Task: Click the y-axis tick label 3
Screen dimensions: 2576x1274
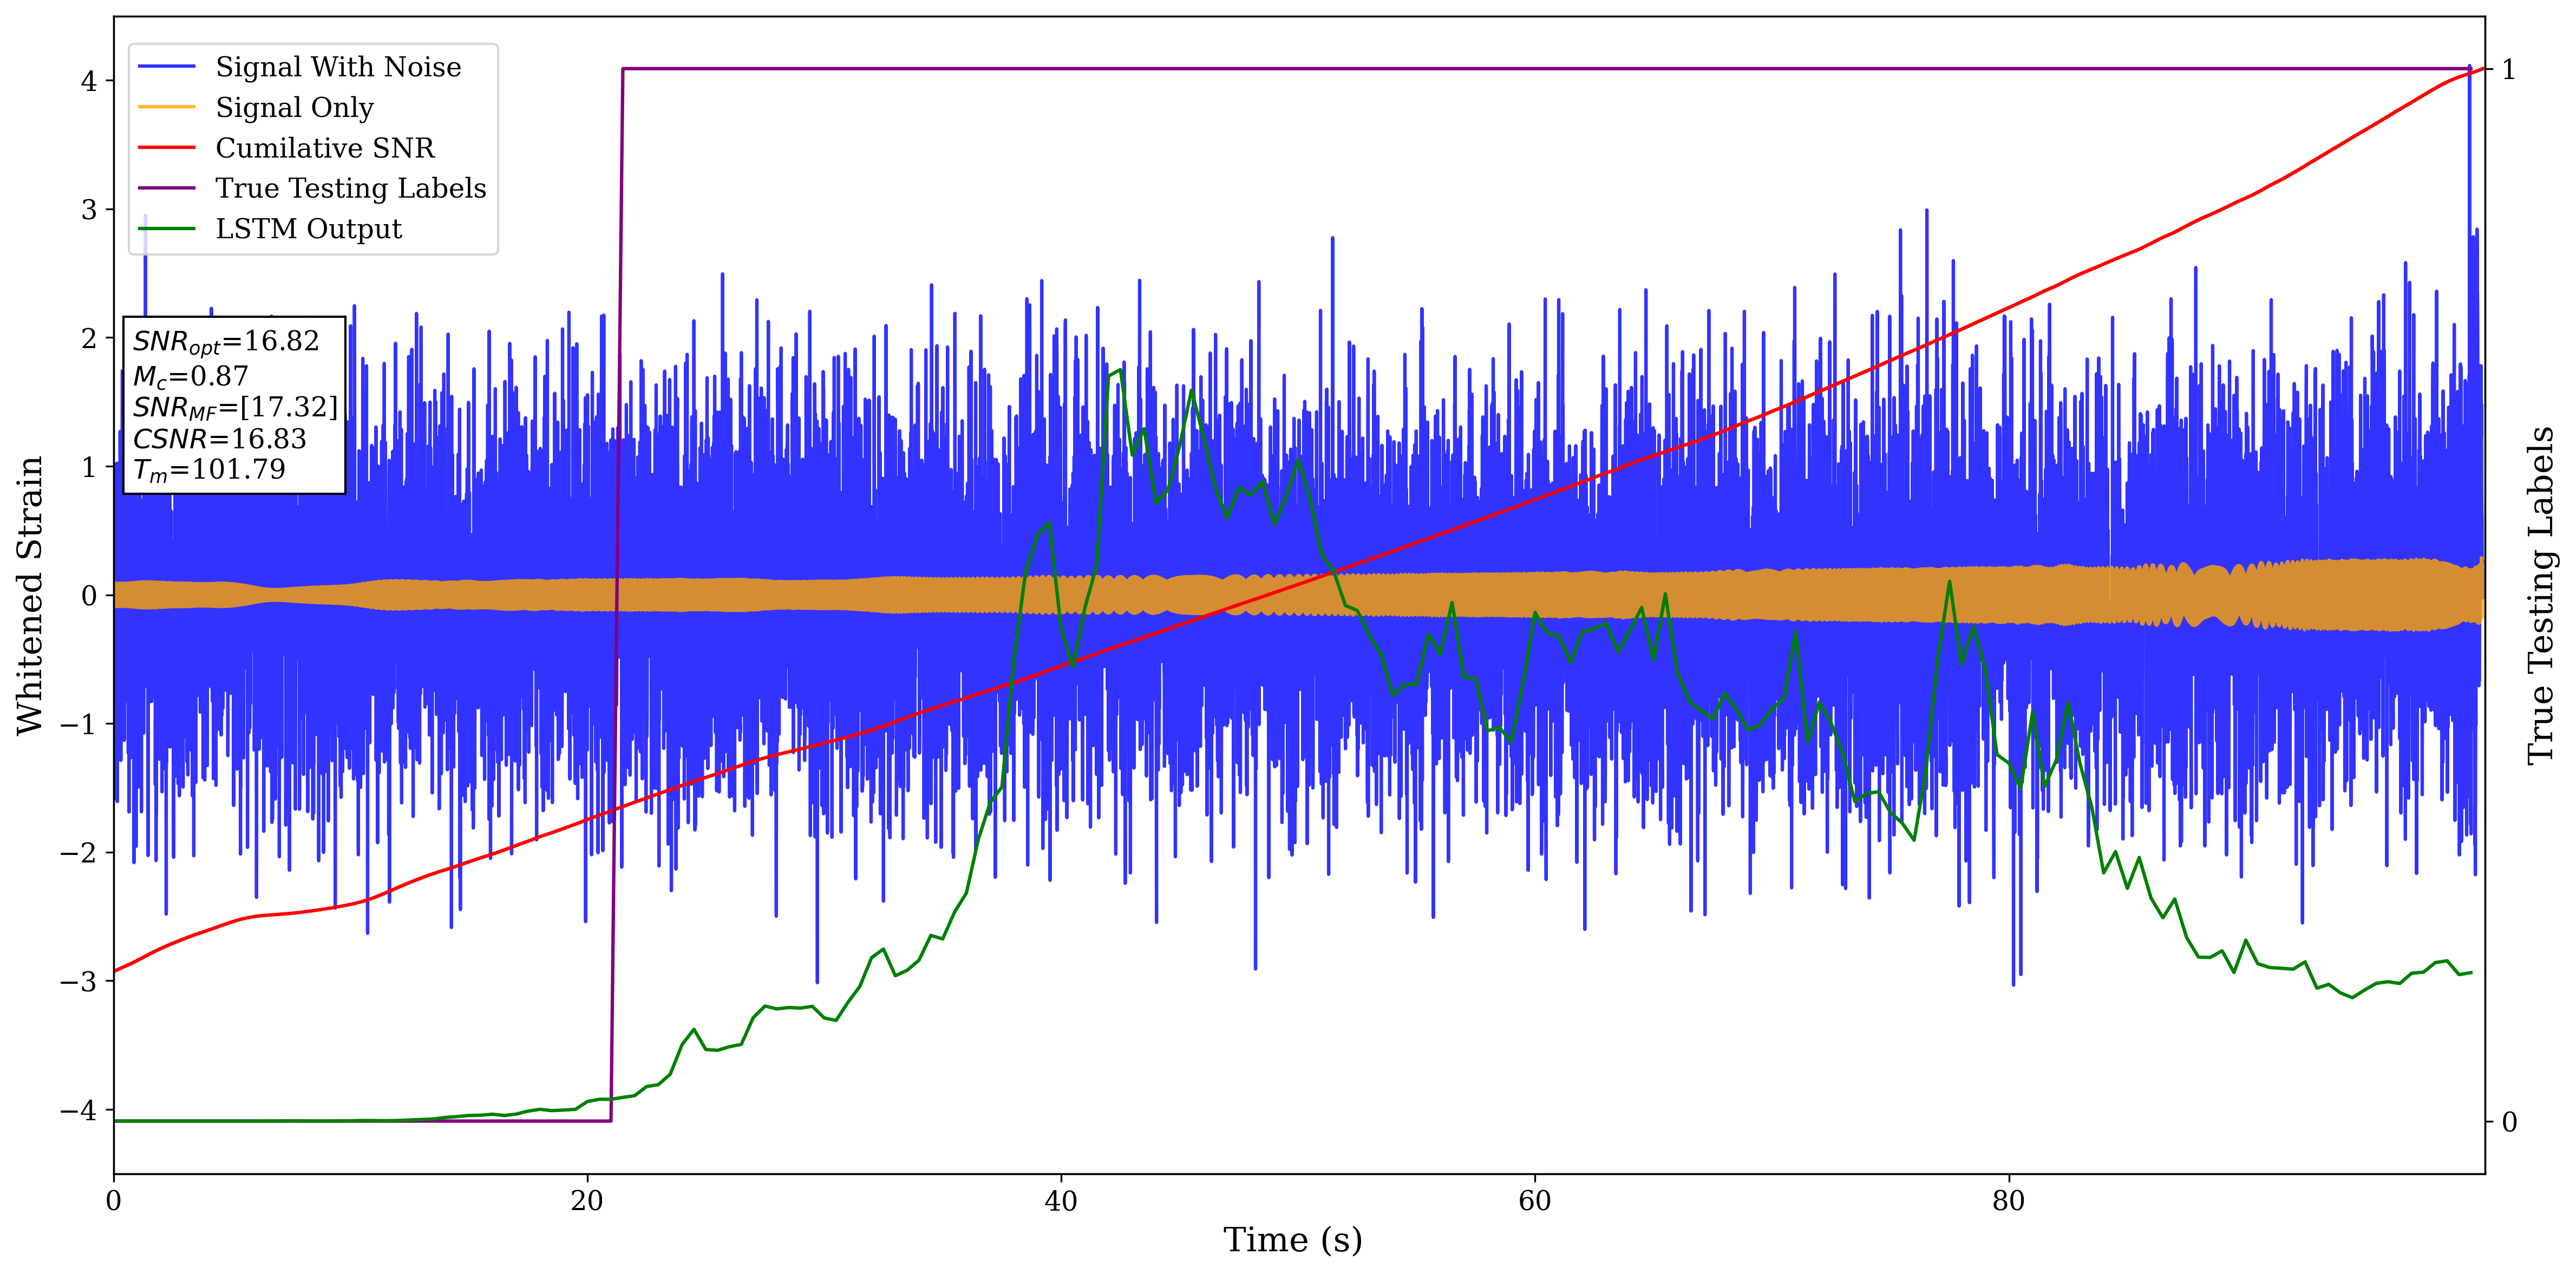Action: click(x=90, y=210)
